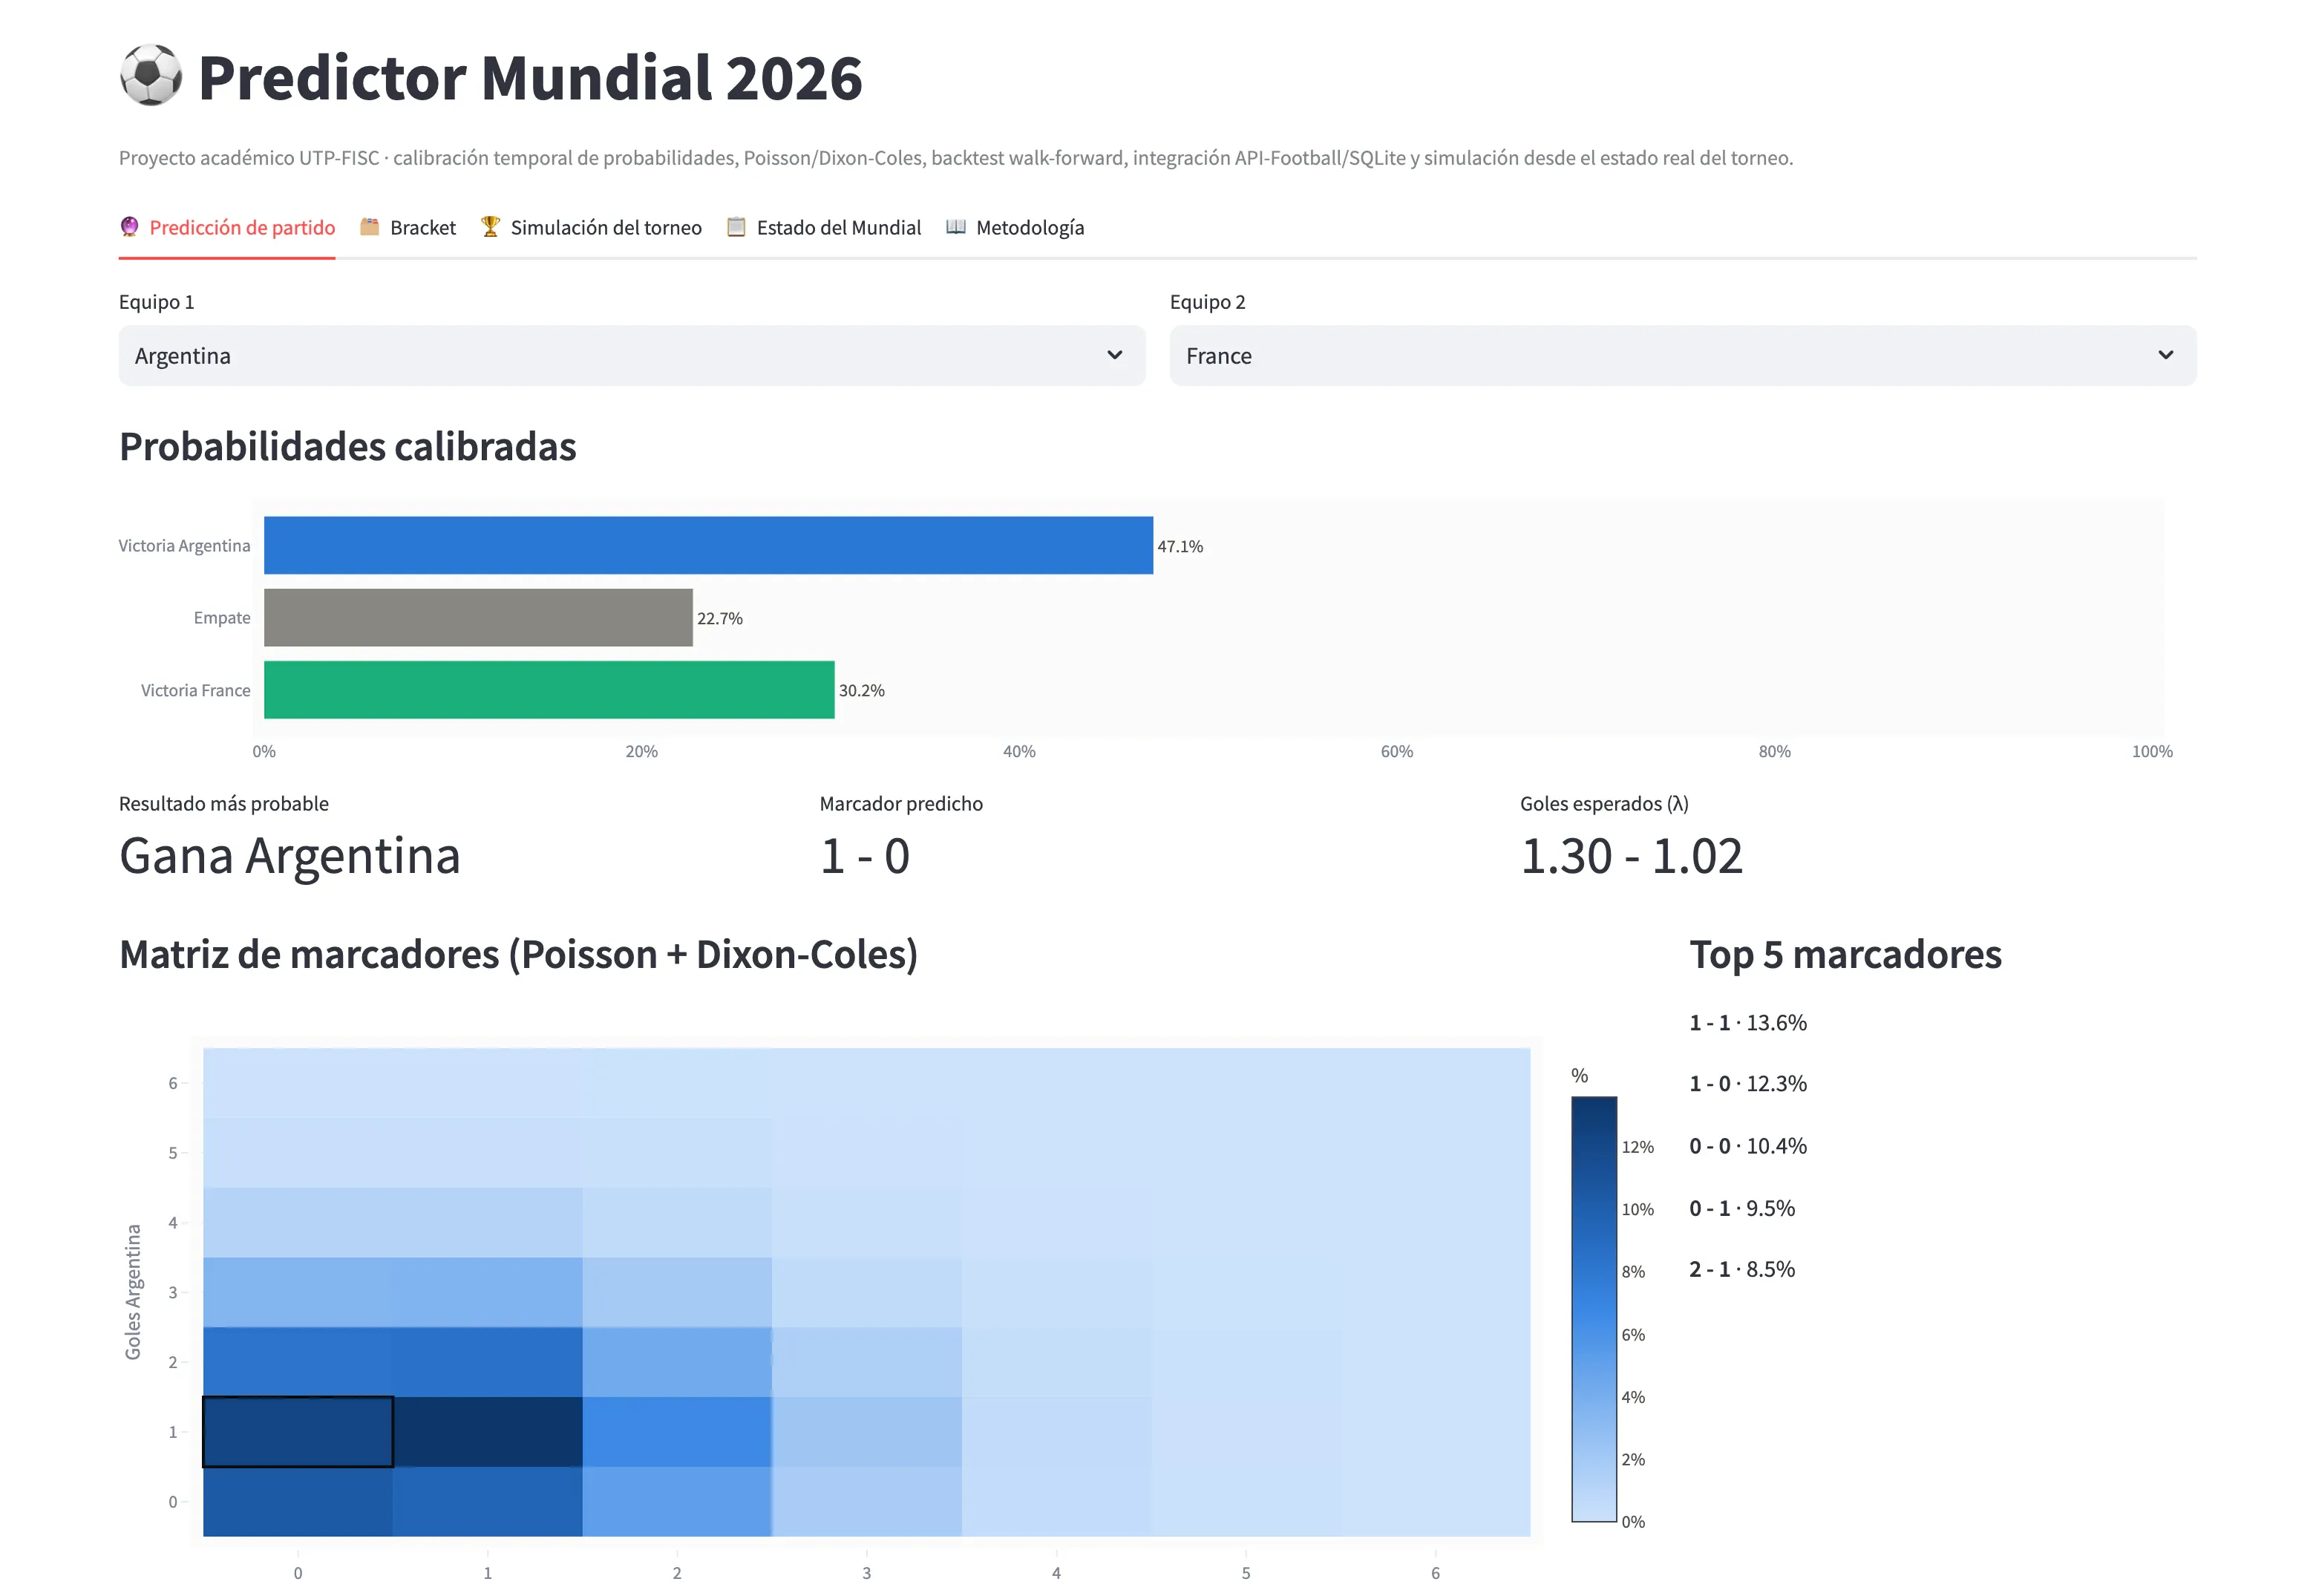This screenshot has width=2316, height=1596.
Task: Click the green Victoria France bar
Action: coord(549,690)
